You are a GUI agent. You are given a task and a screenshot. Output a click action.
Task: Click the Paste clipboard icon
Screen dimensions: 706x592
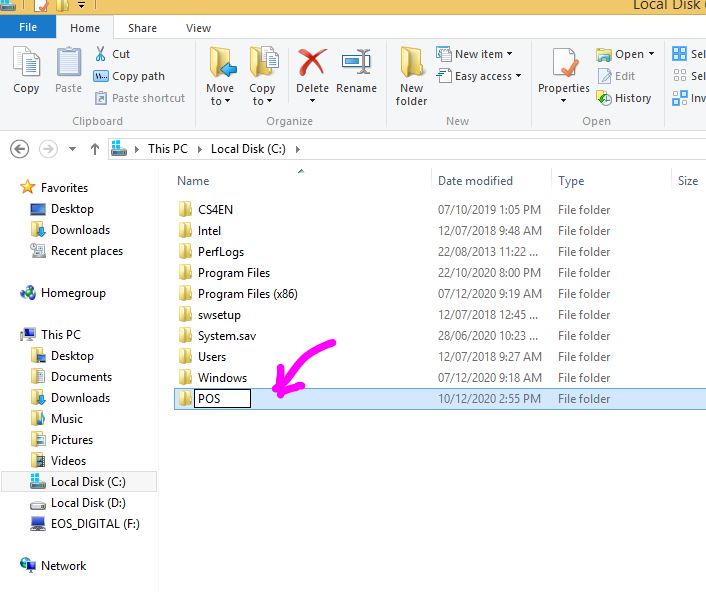pos(68,63)
